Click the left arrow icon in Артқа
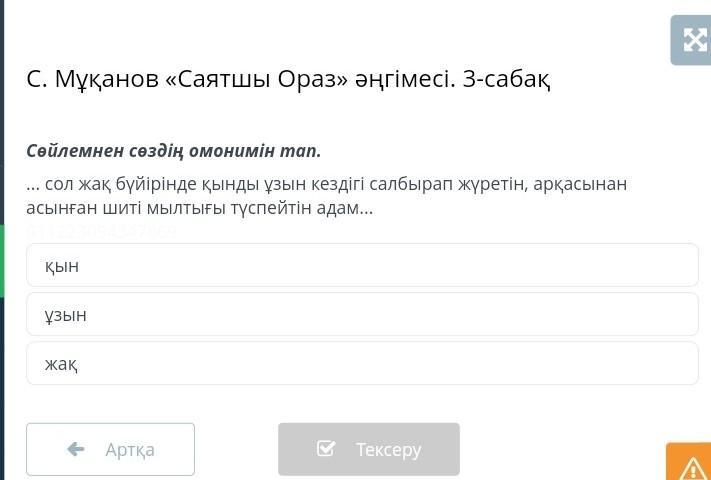 pos(76,449)
